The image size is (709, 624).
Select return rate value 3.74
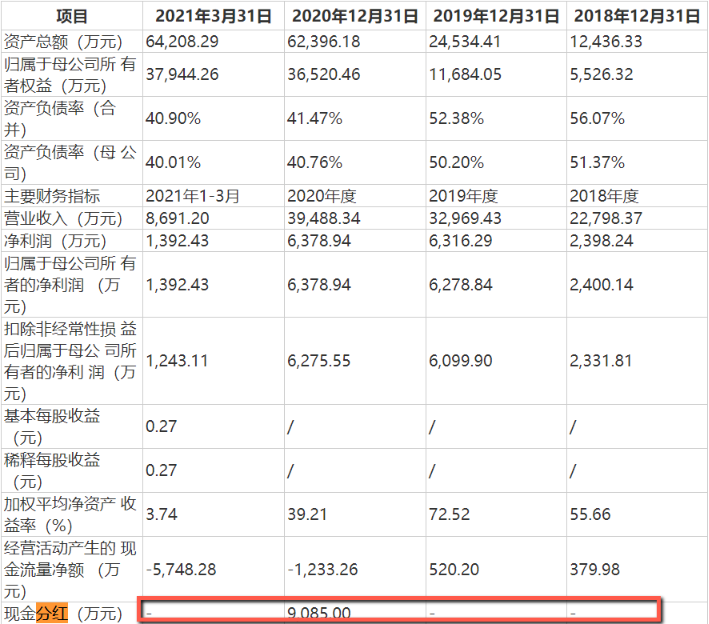click(161, 515)
